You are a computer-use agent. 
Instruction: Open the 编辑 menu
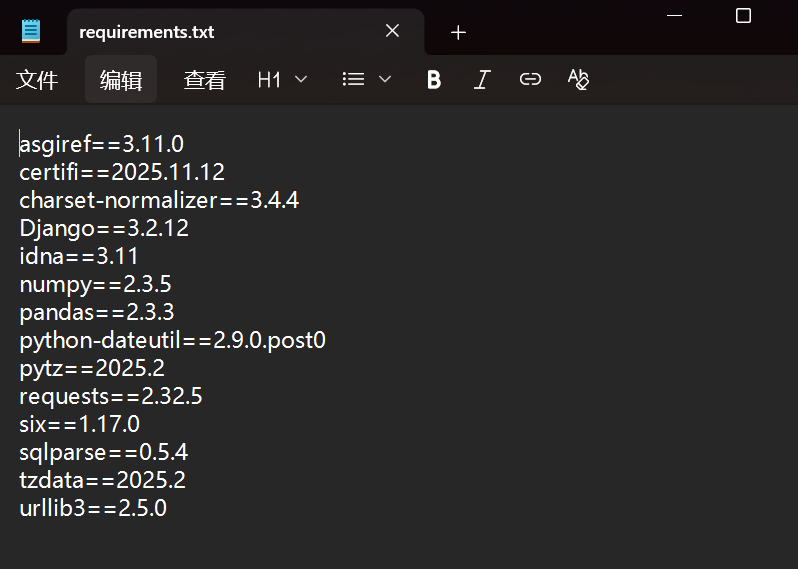click(121, 80)
